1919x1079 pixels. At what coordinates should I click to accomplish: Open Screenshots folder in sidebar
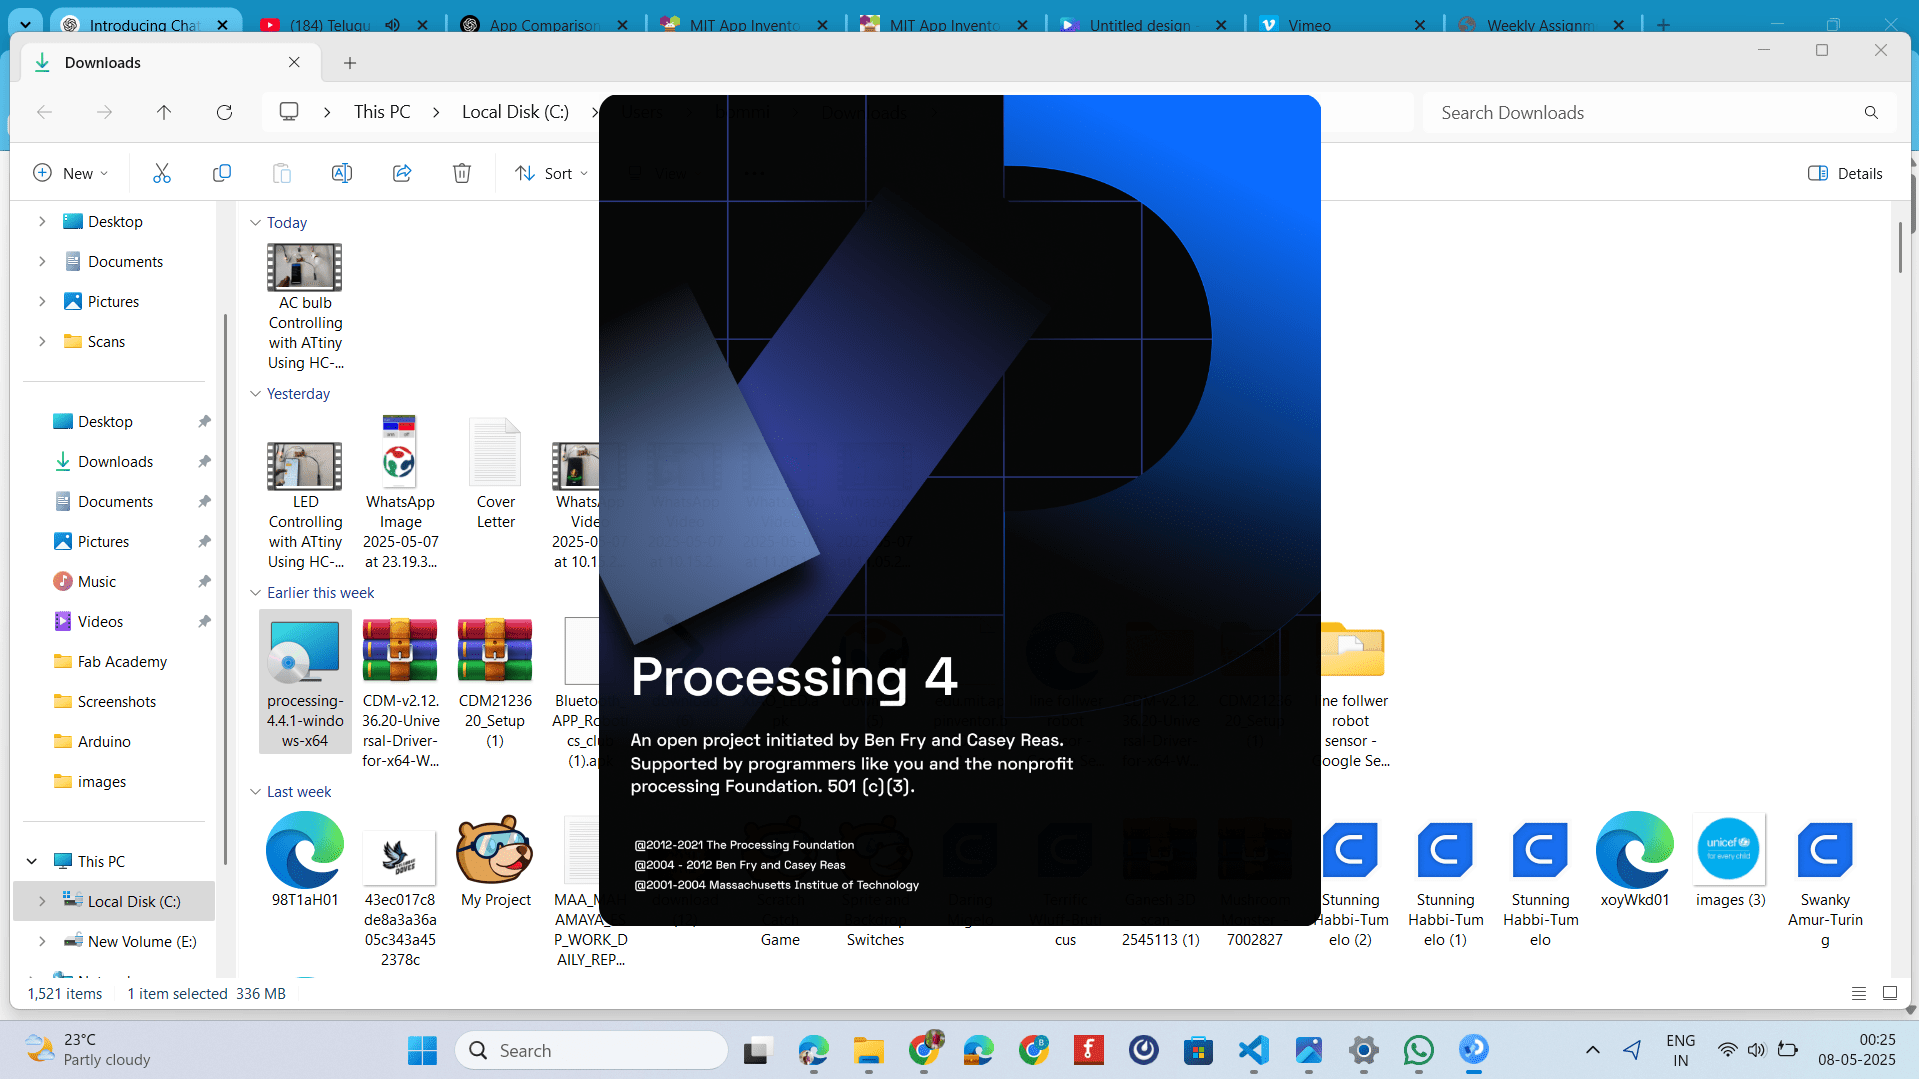pos(117,701)
